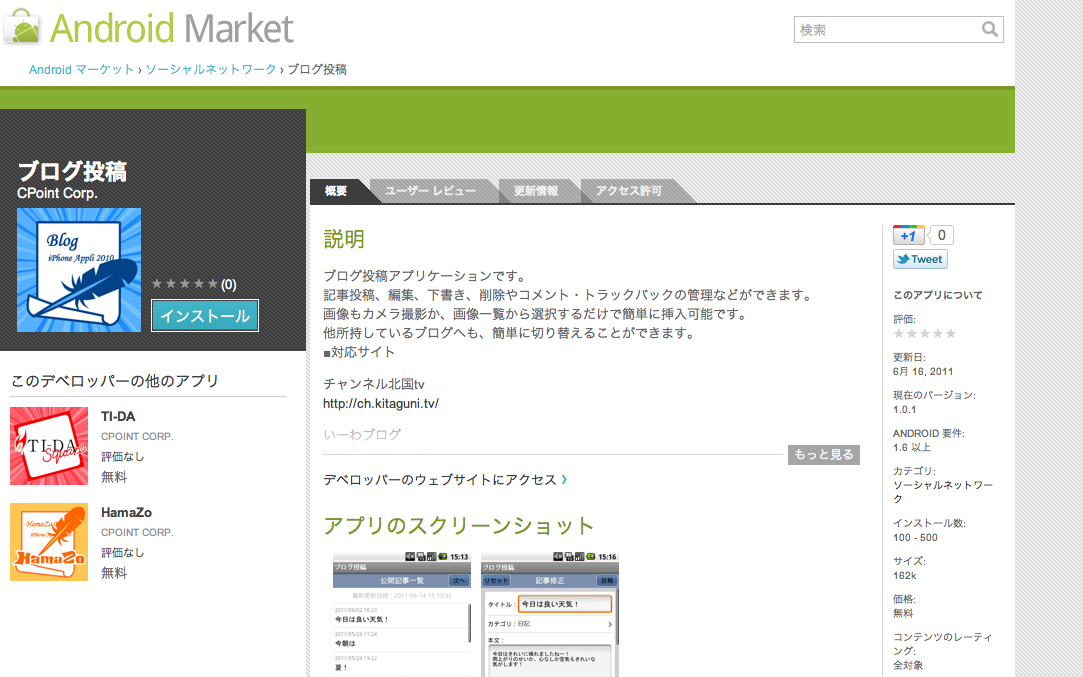The height and width of the screenshot is (677, 1083).
Task: Click the 全対象 content rating value
Action: 908,665
